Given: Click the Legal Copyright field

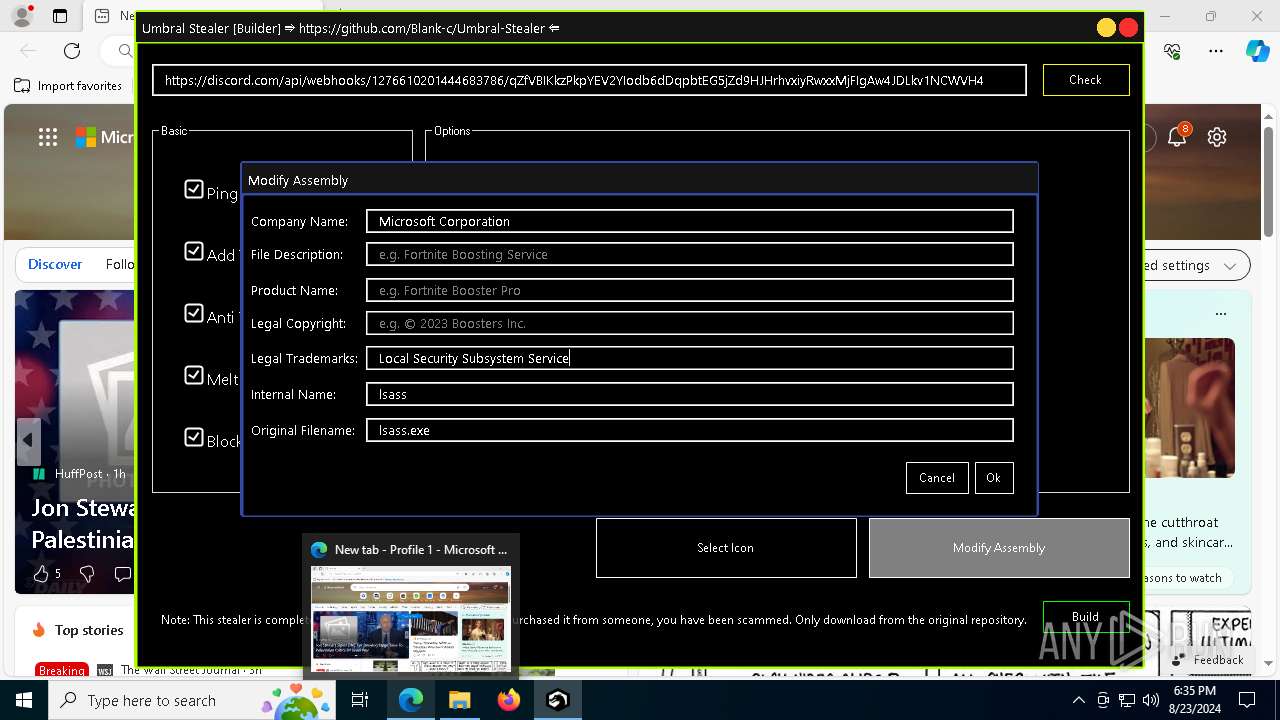Looking at the screenshot, I should pos(689,323).
